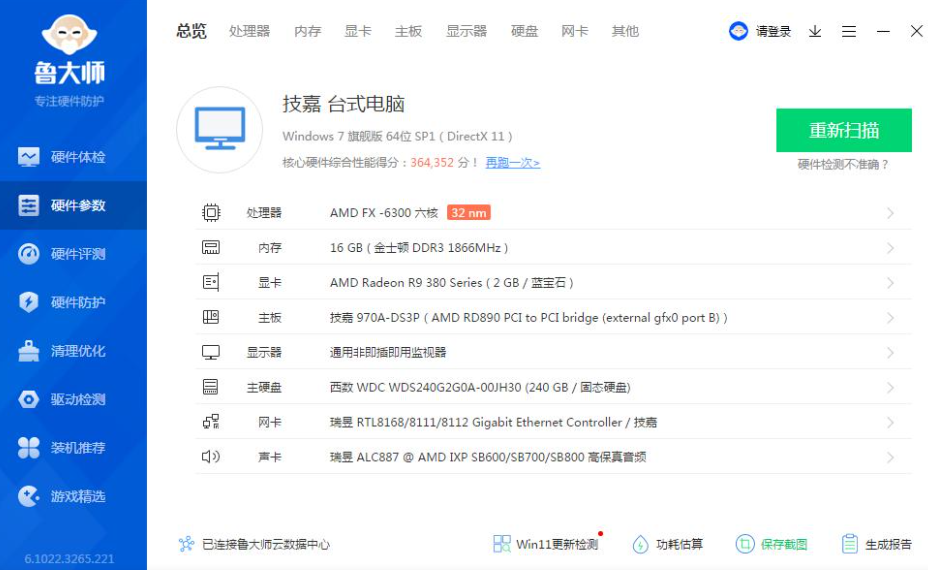Open 装机推荐 in sidebar

pos(73,448)
